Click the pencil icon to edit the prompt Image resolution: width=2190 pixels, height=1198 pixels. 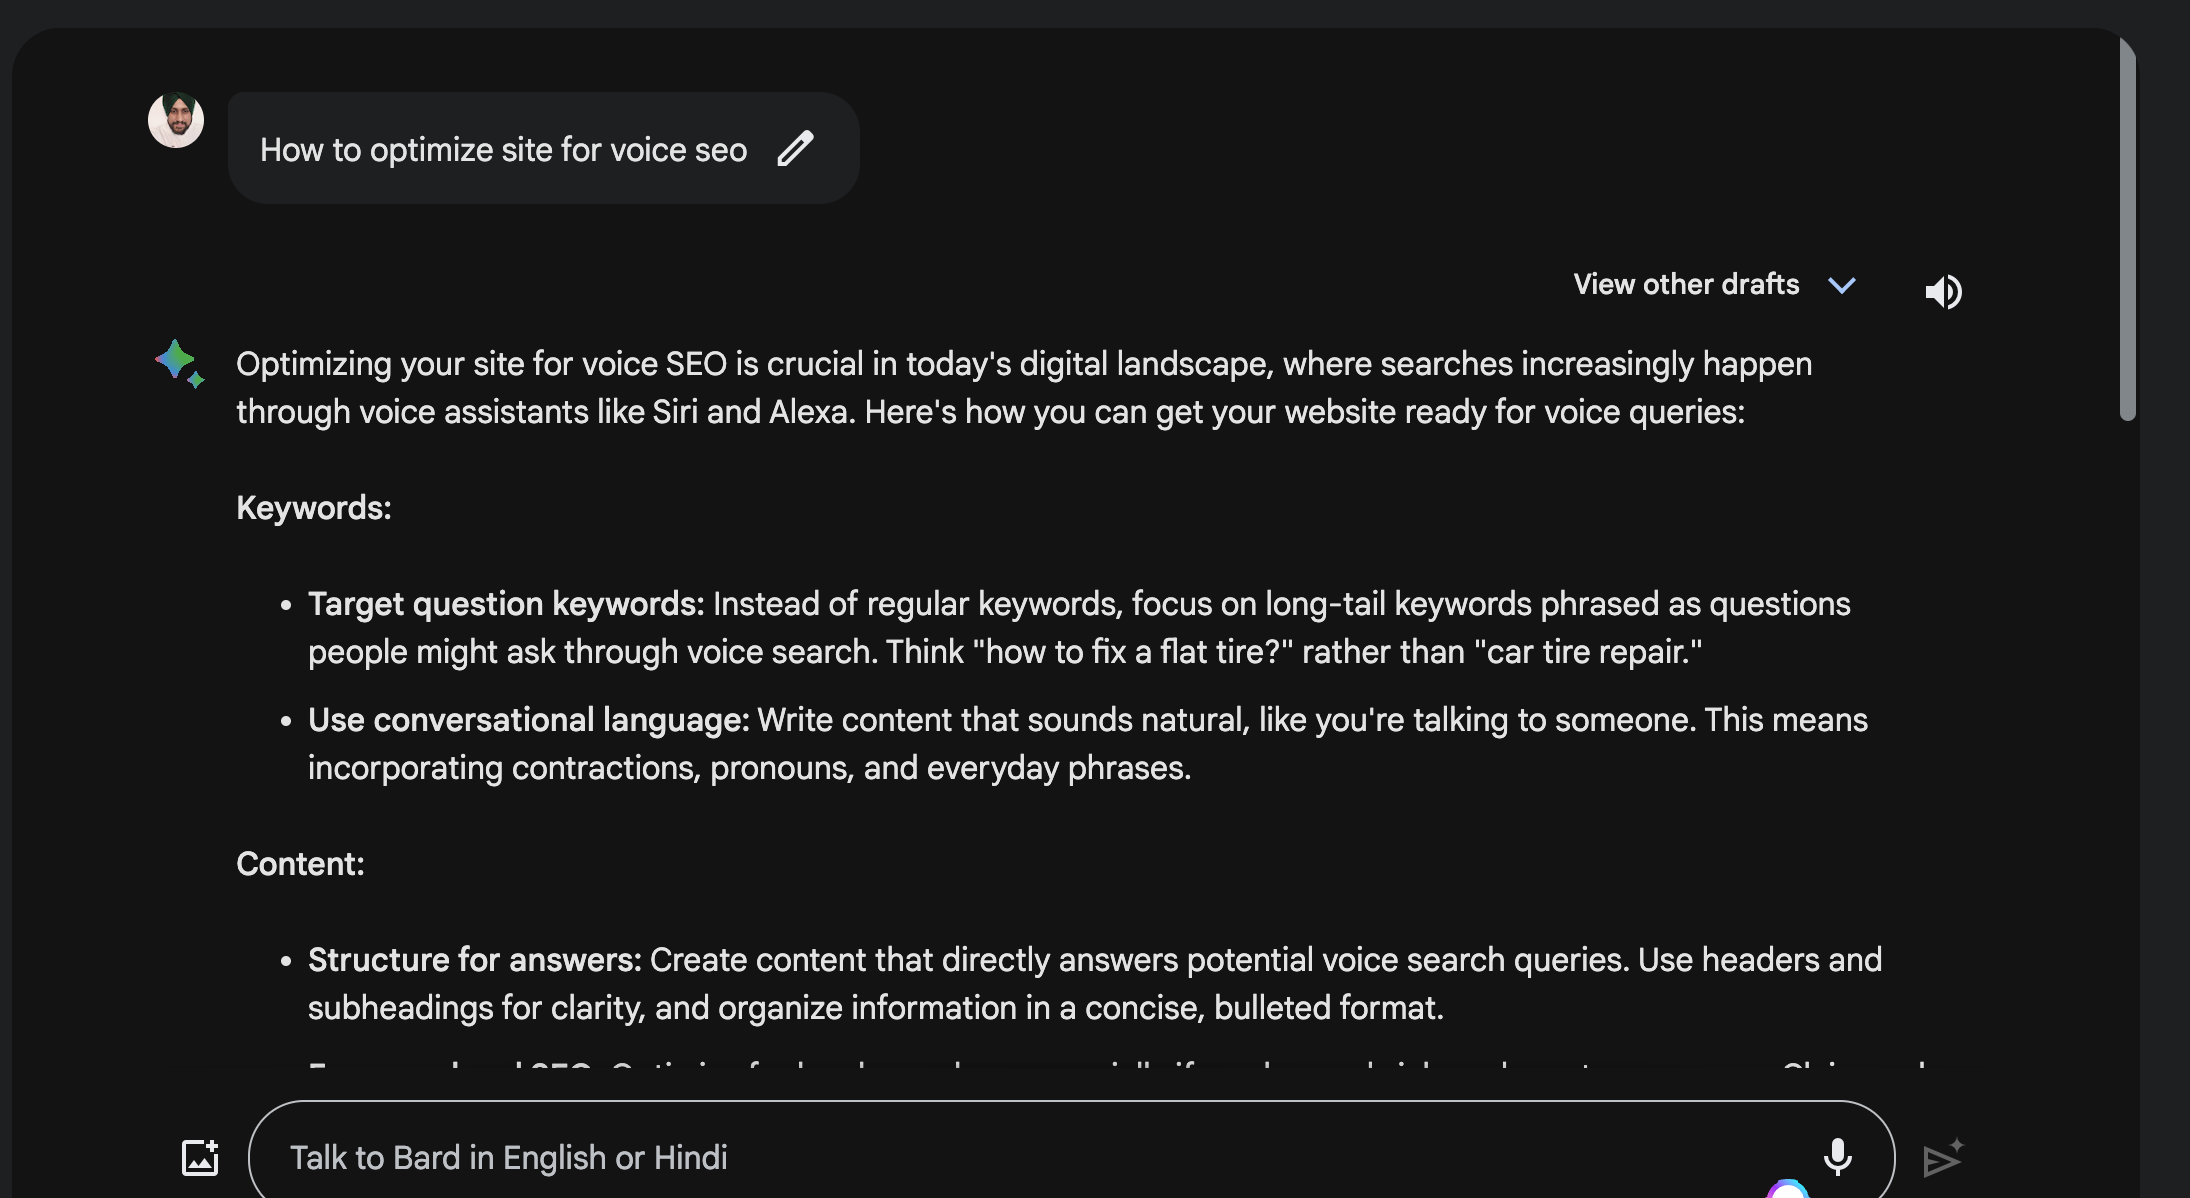[796, 149]
